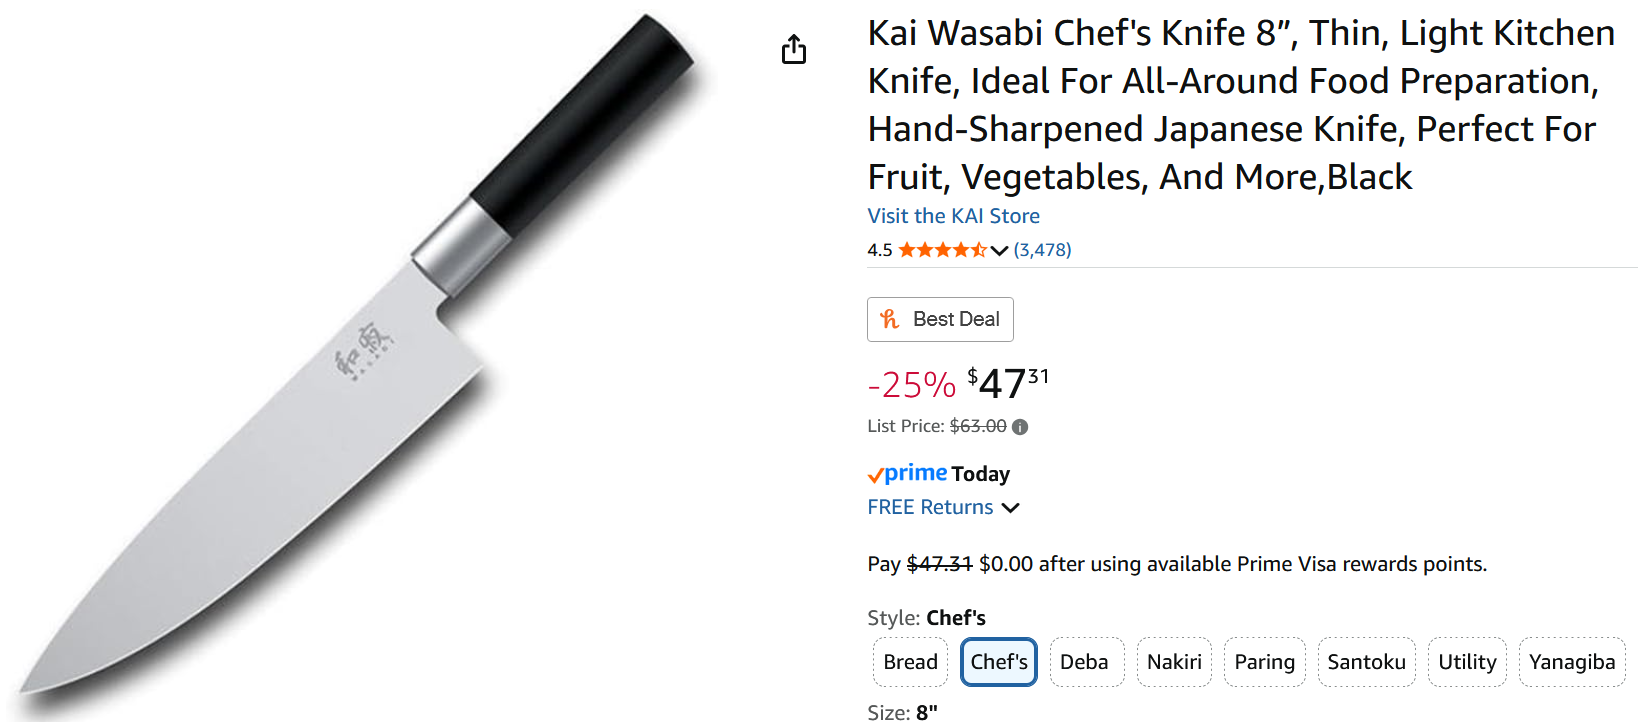This screenshot has height=722, width=1638.
Task: Pick the Yanagiba knife style
Action: point(1571,662)
